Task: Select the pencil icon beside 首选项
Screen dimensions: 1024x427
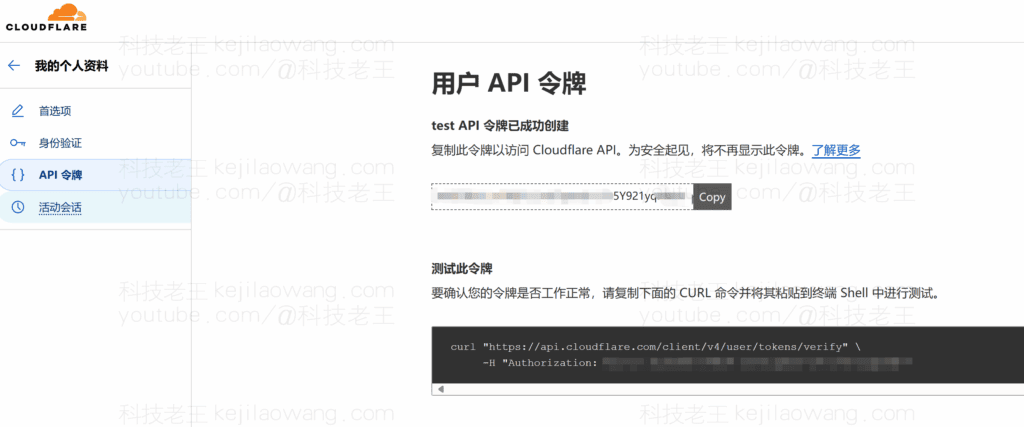Action: tap(18, 111)
